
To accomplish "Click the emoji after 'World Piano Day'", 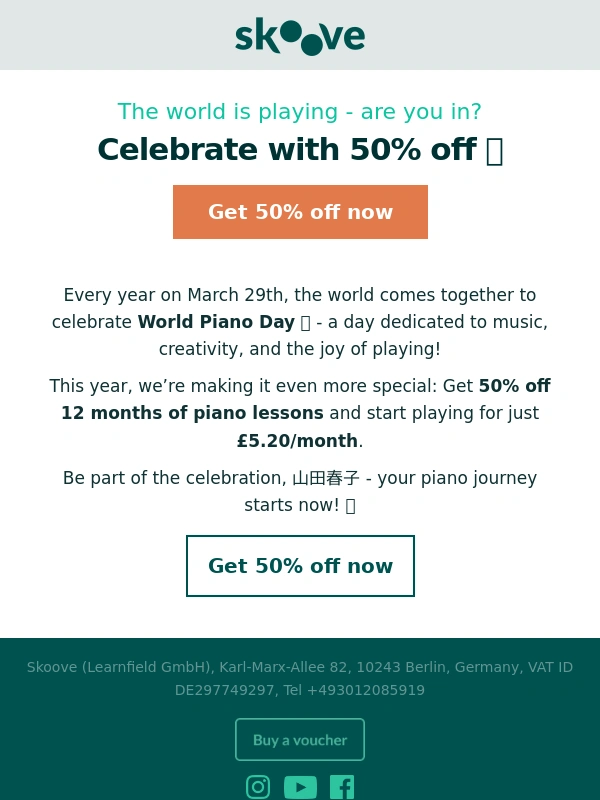I will (305, 323).
